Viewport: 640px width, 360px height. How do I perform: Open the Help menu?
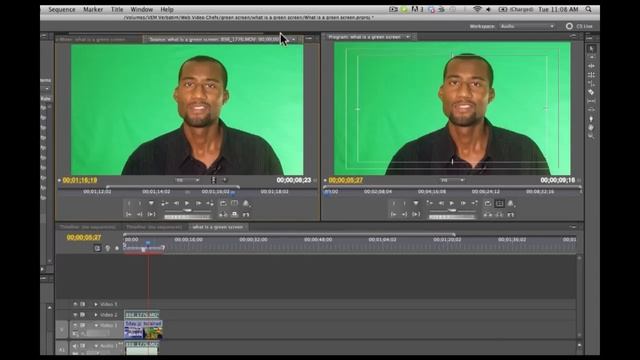click(167, 9)
